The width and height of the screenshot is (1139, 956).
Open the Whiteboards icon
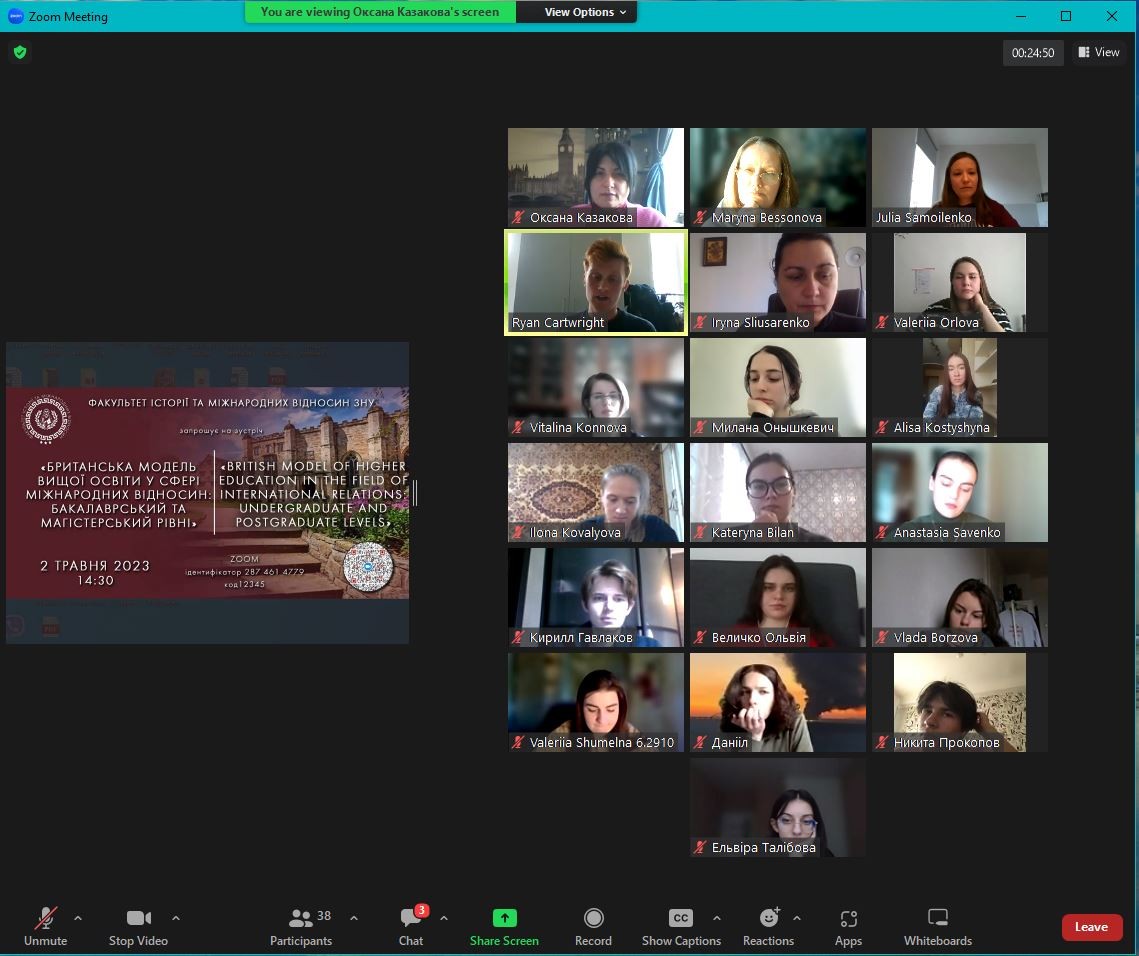click(x=937, y=918)
